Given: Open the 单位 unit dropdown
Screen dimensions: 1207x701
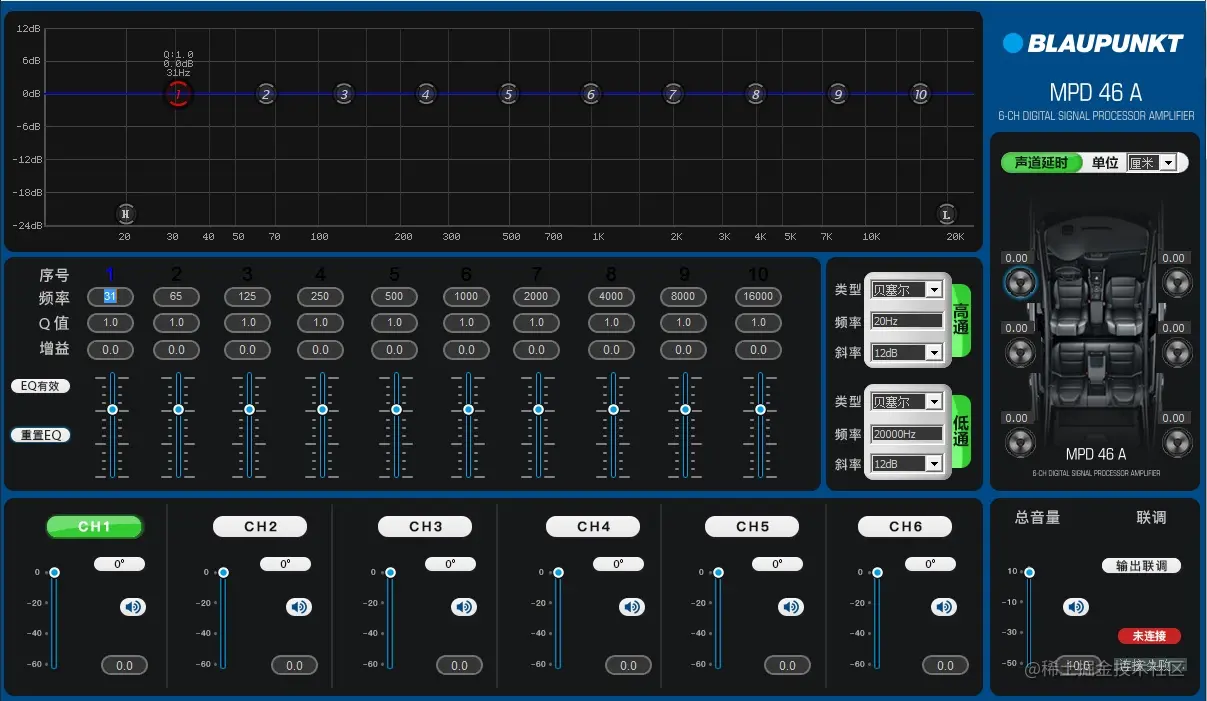Looking at the screenshot, I should click(1151, 163).
